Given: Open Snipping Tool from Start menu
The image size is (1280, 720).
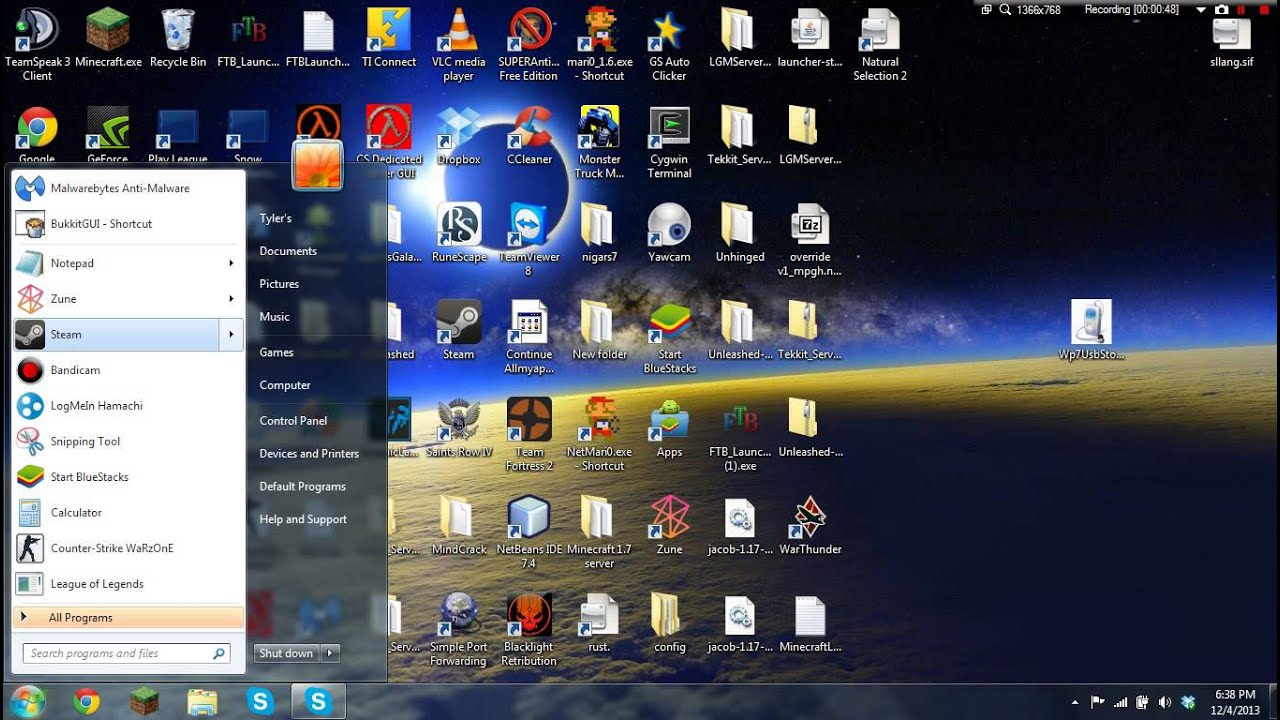Looking at the screenshot, I should point(128,442).
